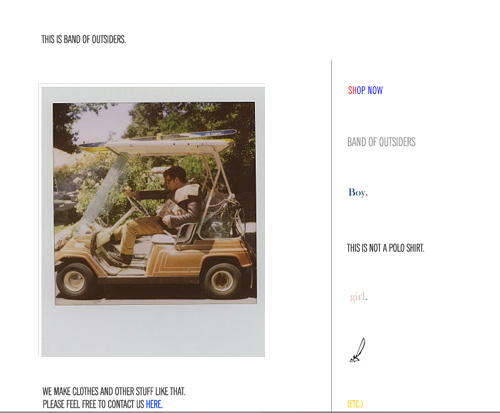The height and width of the screenshot is (413, 500).
Task: Select the blue Boy. logo link
Action: 358,193
